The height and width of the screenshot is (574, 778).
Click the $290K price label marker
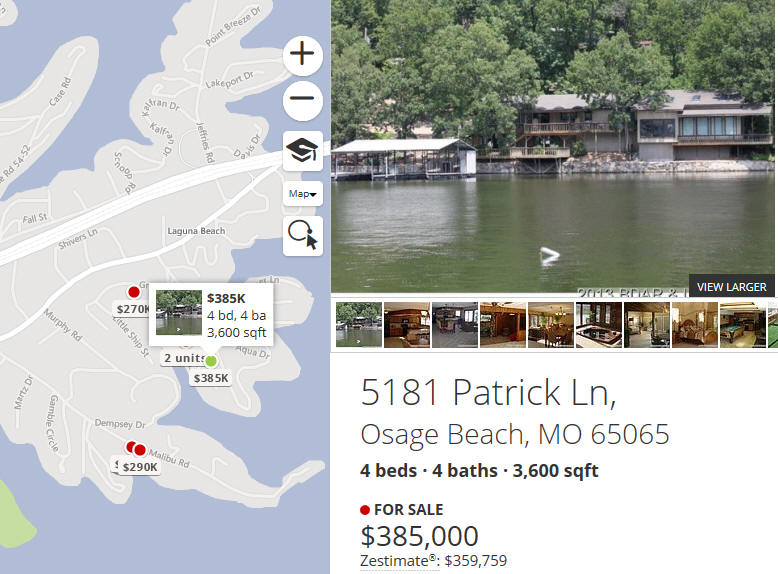[x=140, y=467]
